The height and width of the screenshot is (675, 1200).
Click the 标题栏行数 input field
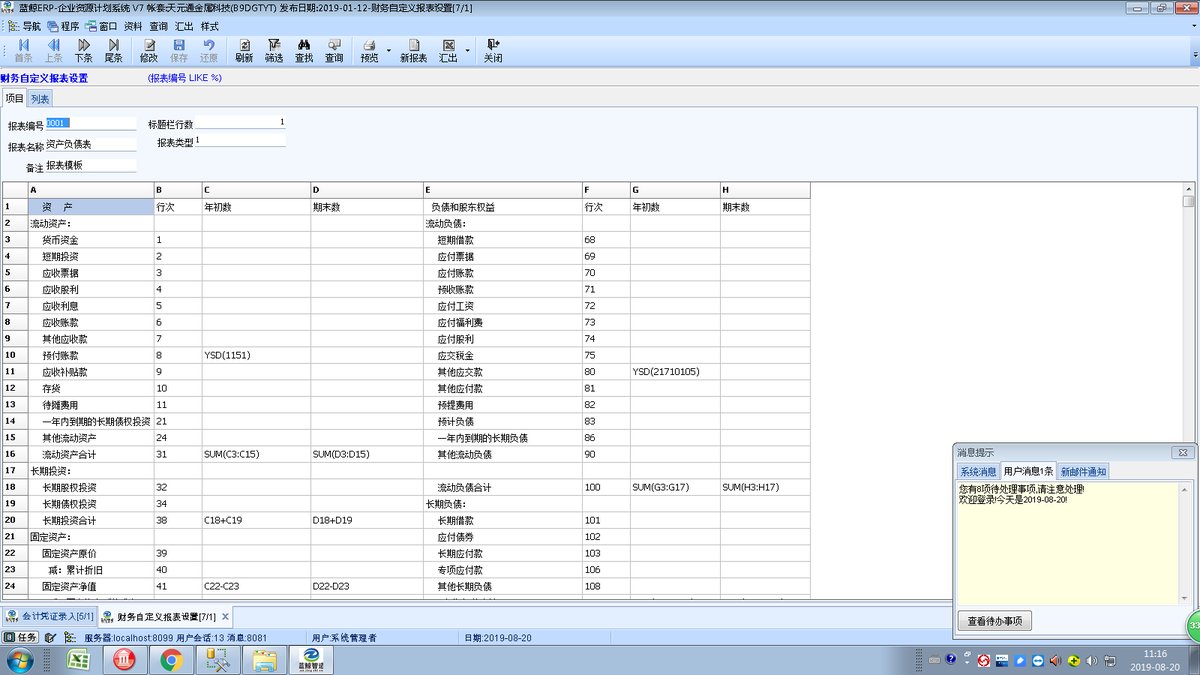click(x=241, y=123)
